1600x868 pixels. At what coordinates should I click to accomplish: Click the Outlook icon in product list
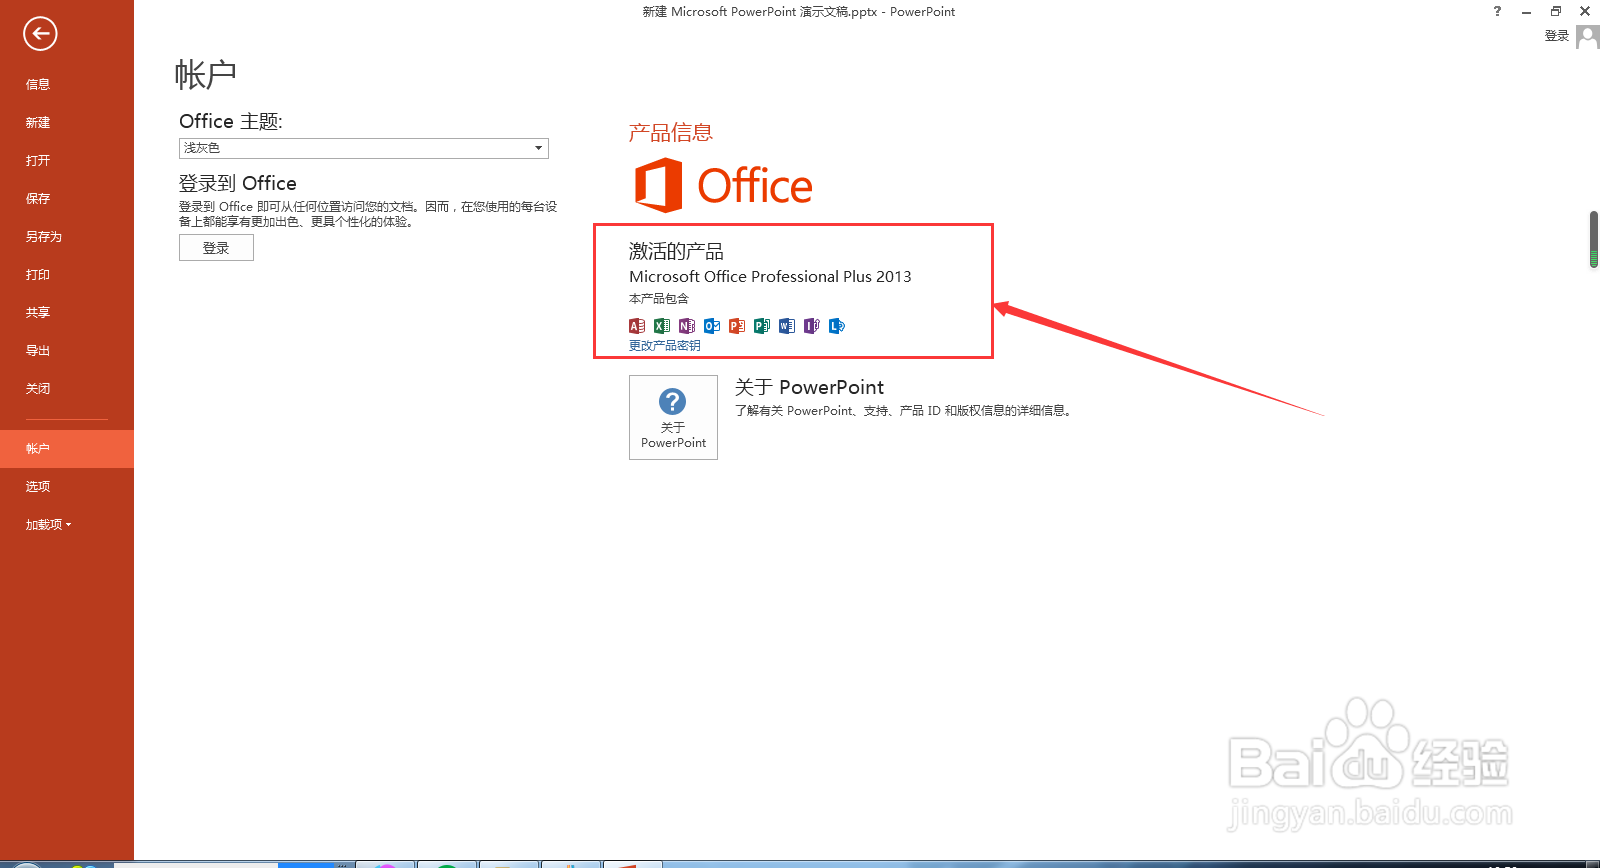click(x=712, y=326)
